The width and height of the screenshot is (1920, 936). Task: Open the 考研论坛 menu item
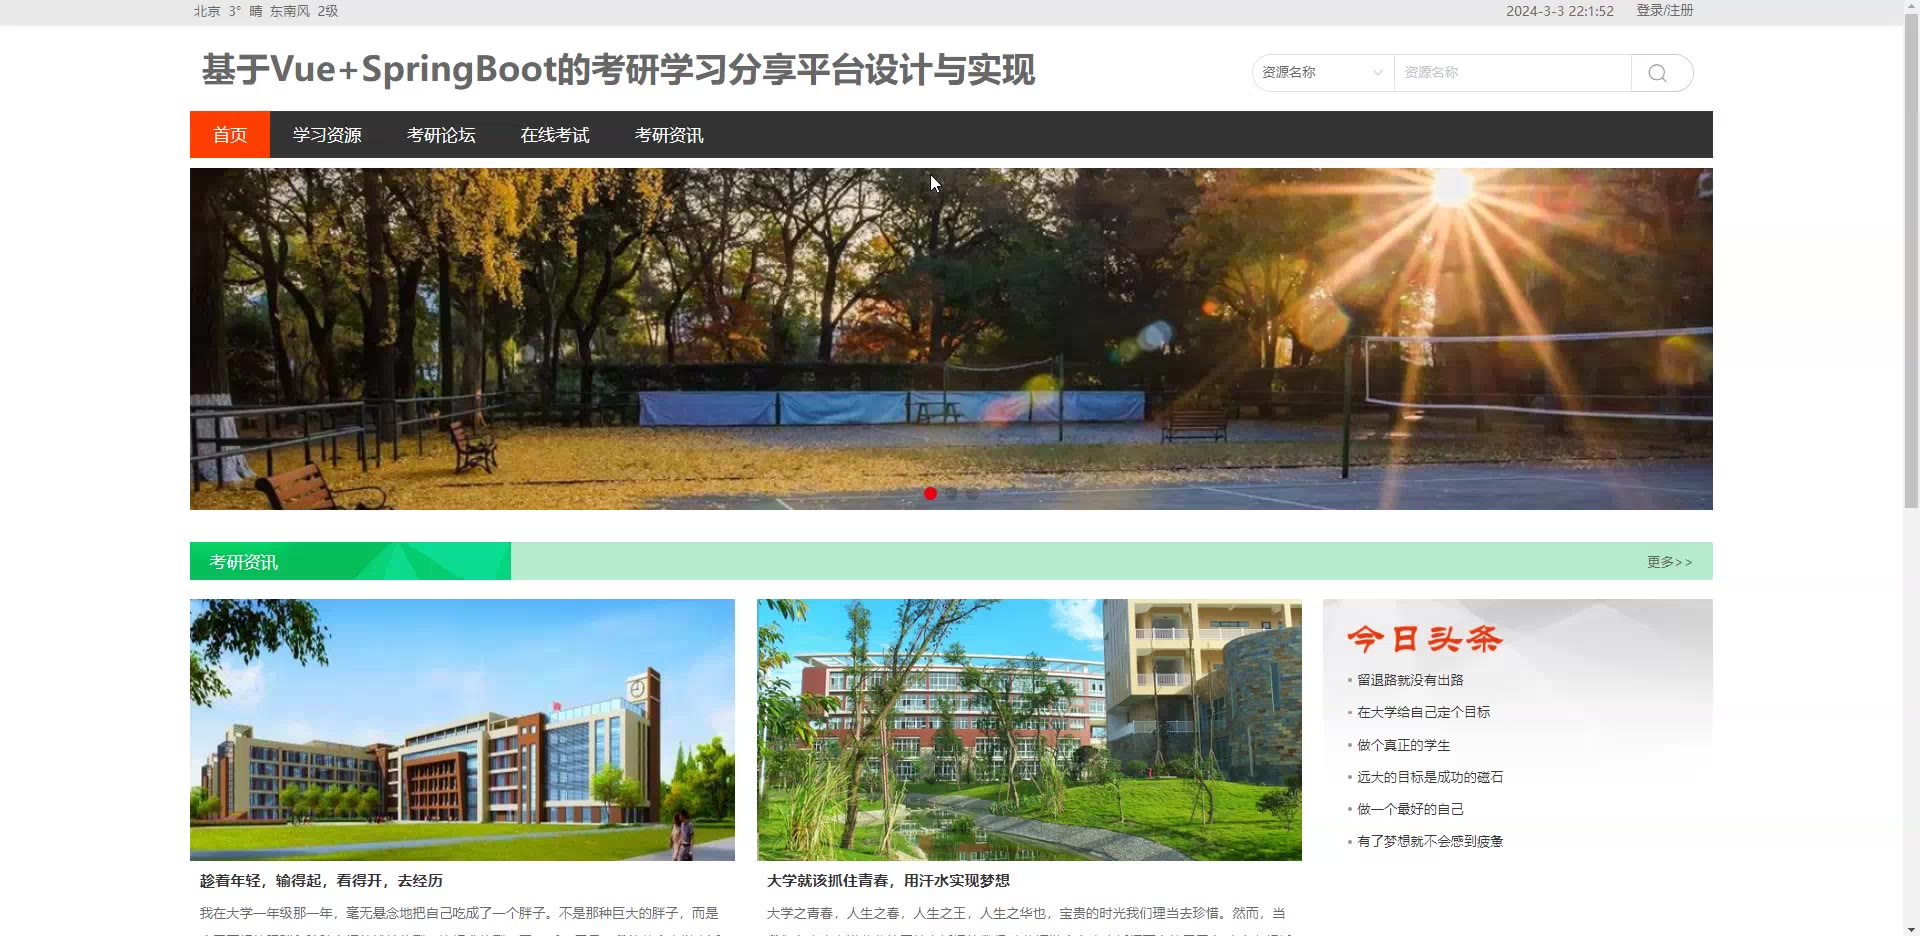tap(441, 135)
